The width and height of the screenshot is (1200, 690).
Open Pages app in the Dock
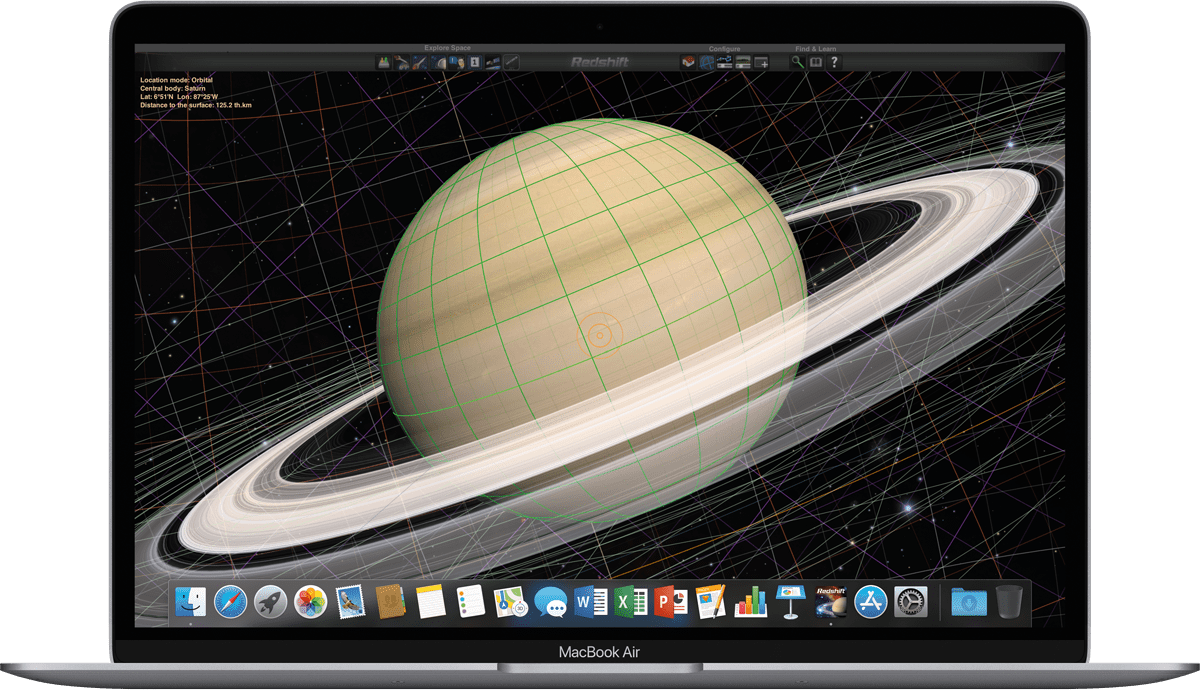click(710, 601)
